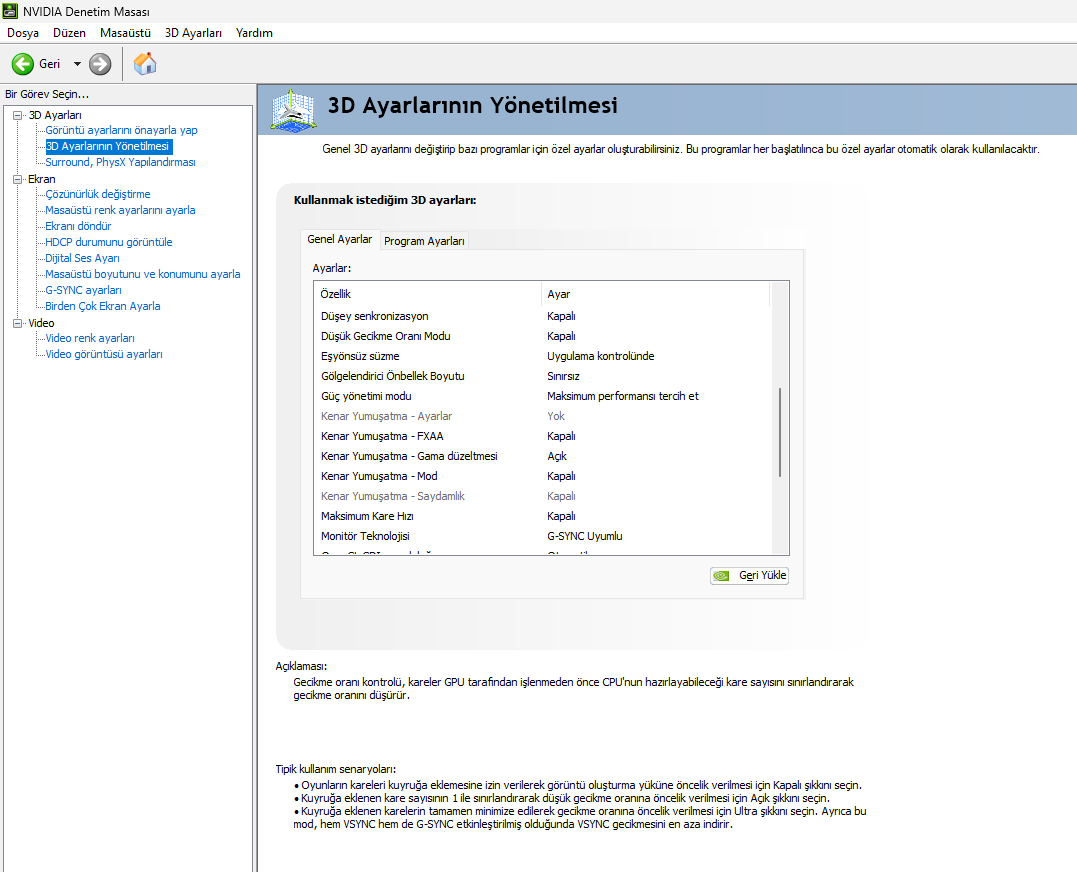Click the settings list vertical scrollbar thumb
This screenshot has width=1077, height=872.
(x=780, y=433)
